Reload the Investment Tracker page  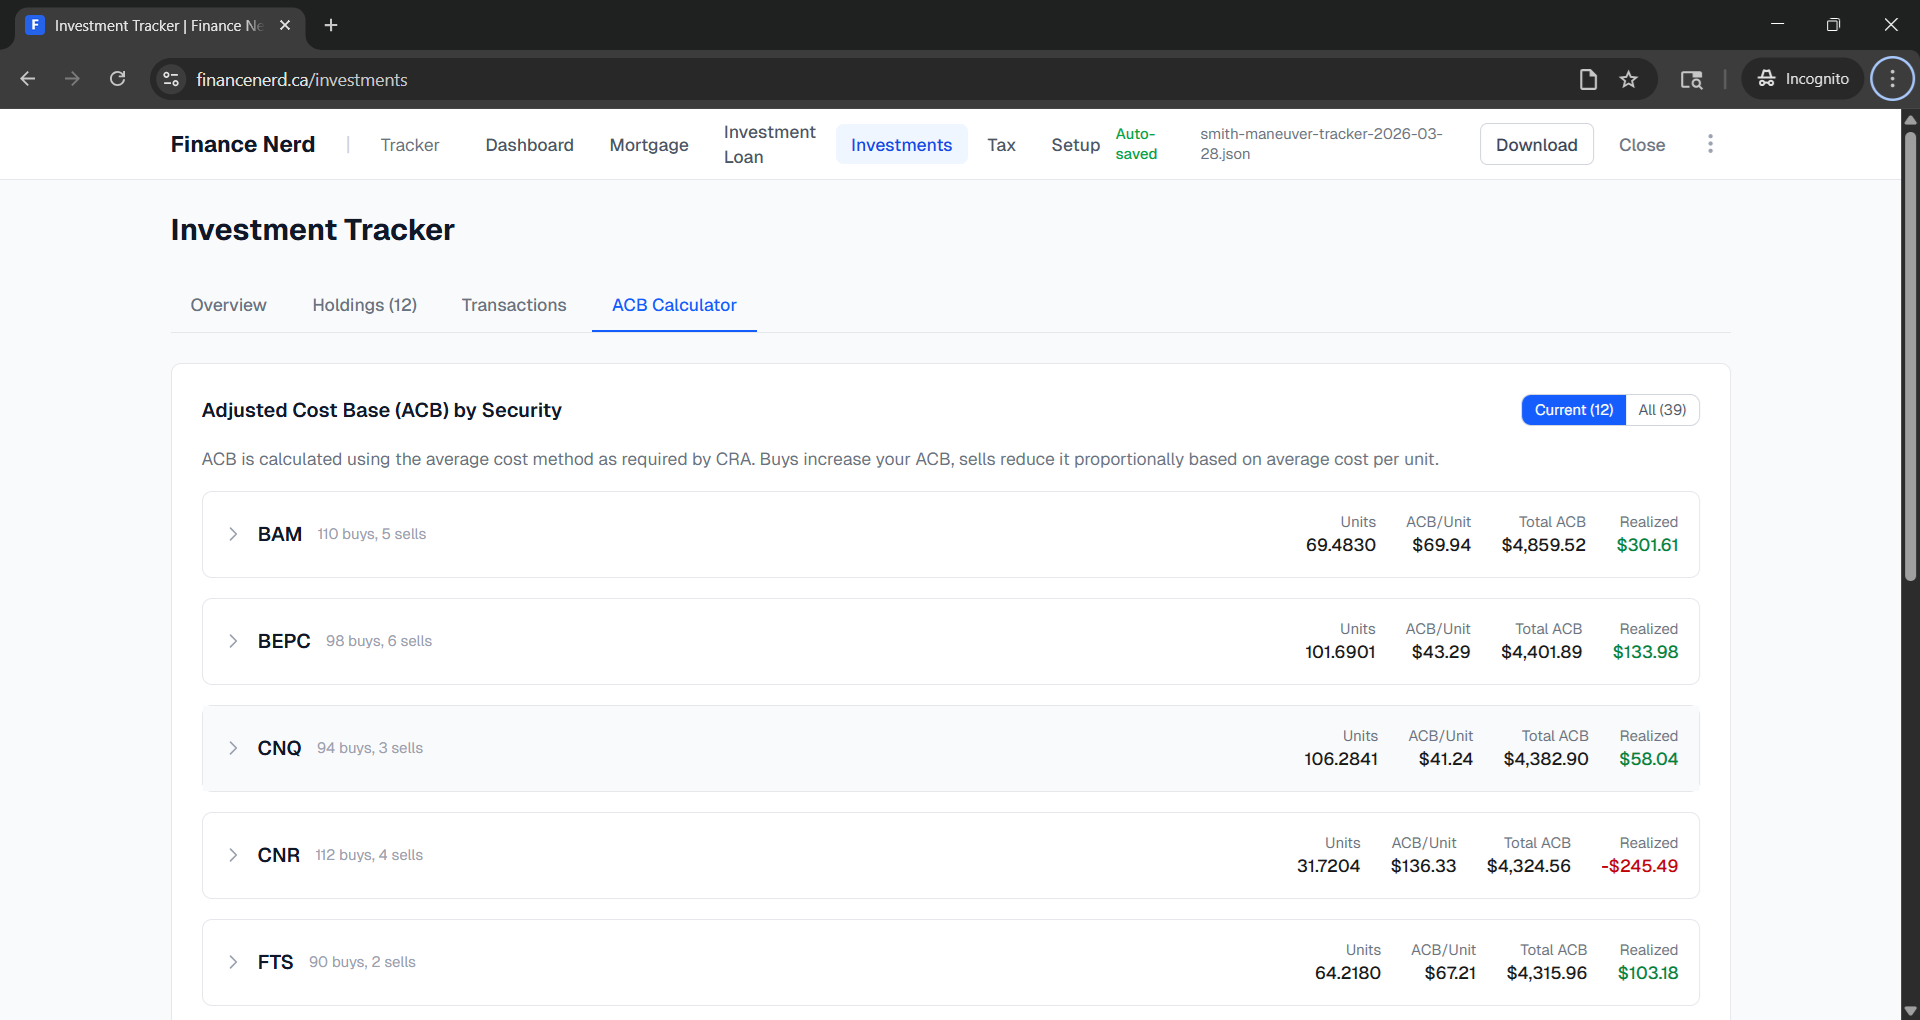(x=117, y=79)
